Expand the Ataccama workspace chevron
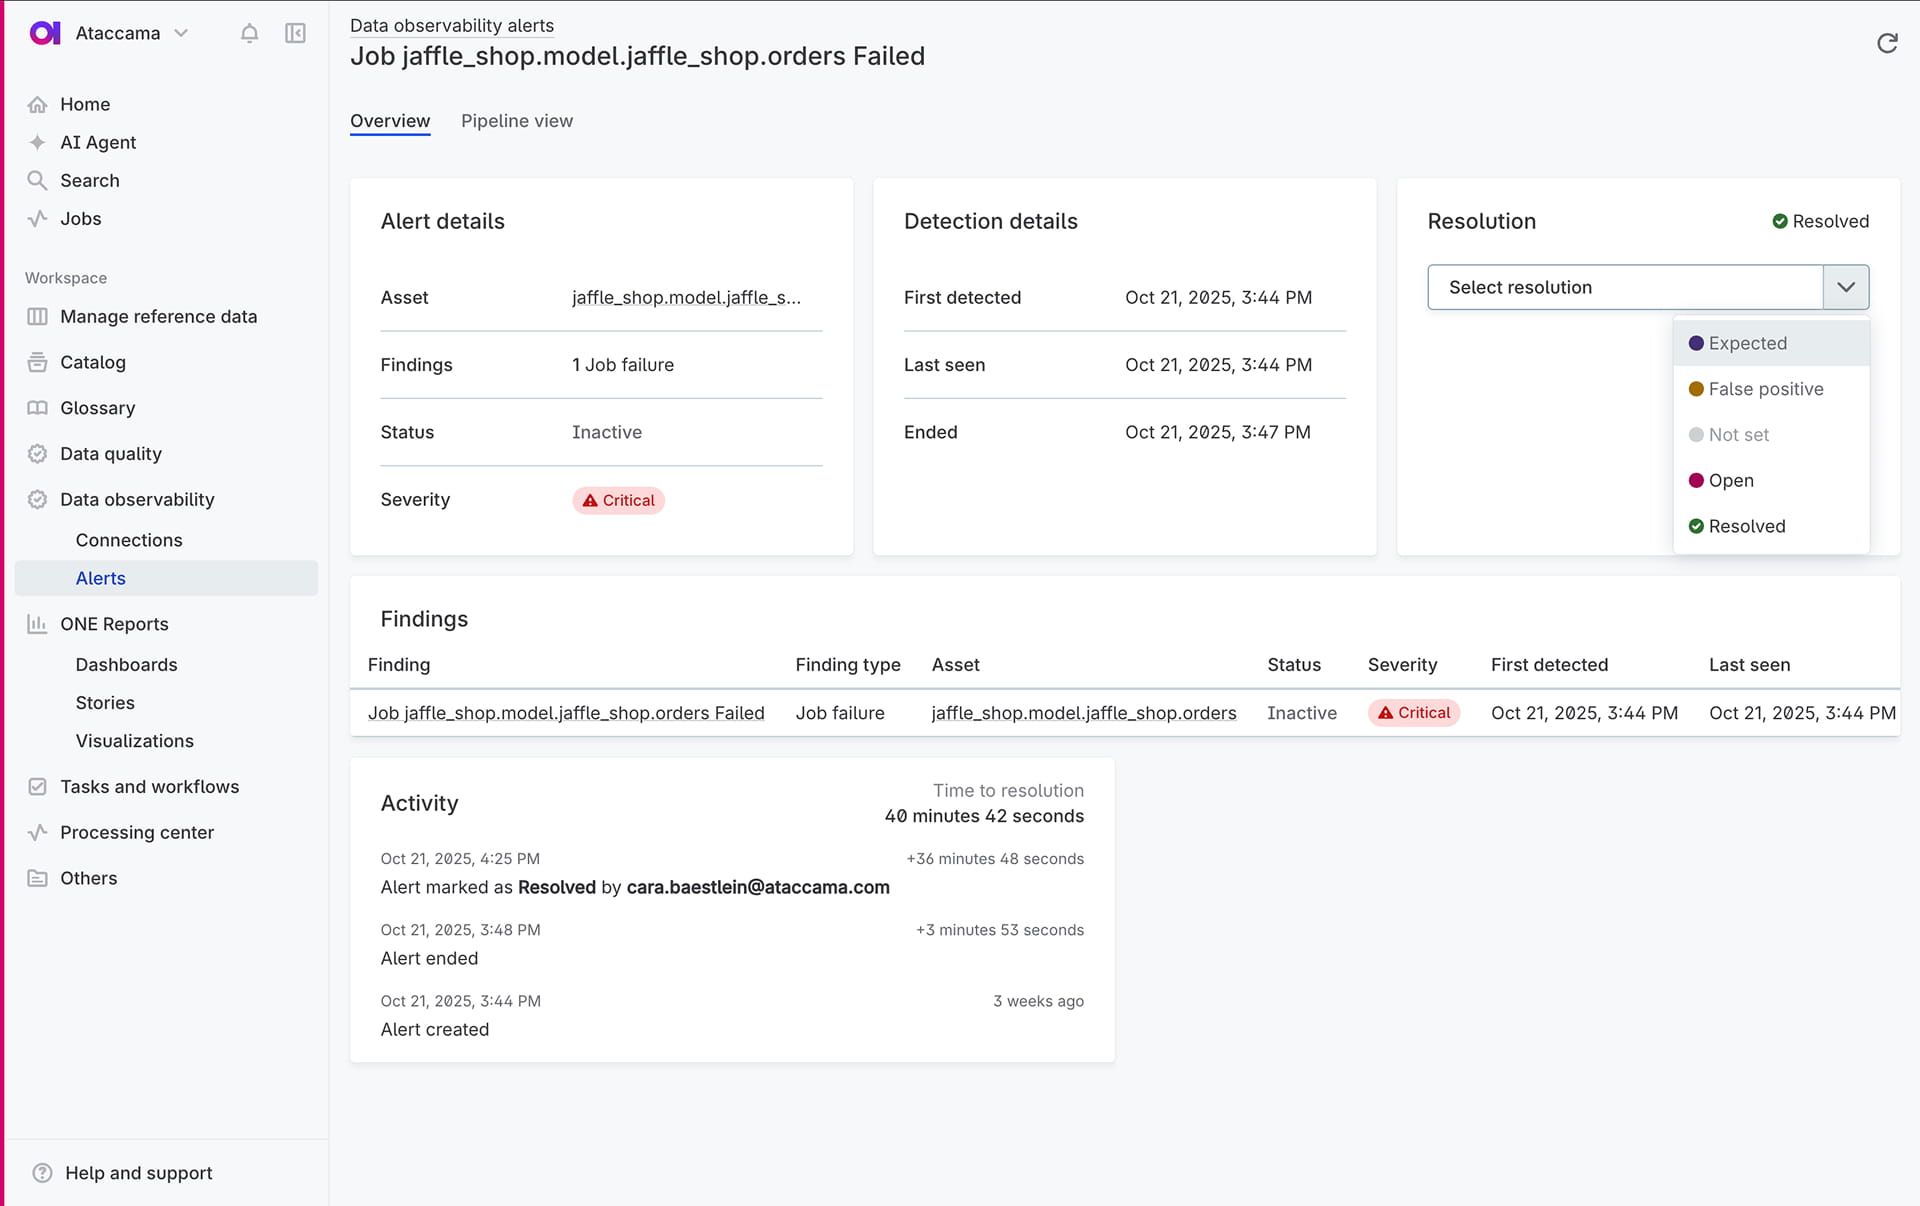 [x=181, y=33]
